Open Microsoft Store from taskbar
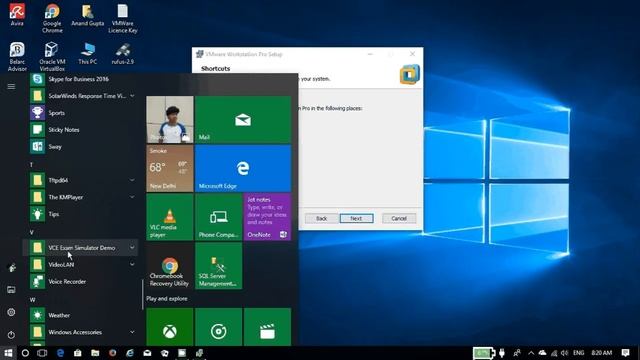This screenshot has width=640, height=360. pyautogui.click(x=78, y=353)
